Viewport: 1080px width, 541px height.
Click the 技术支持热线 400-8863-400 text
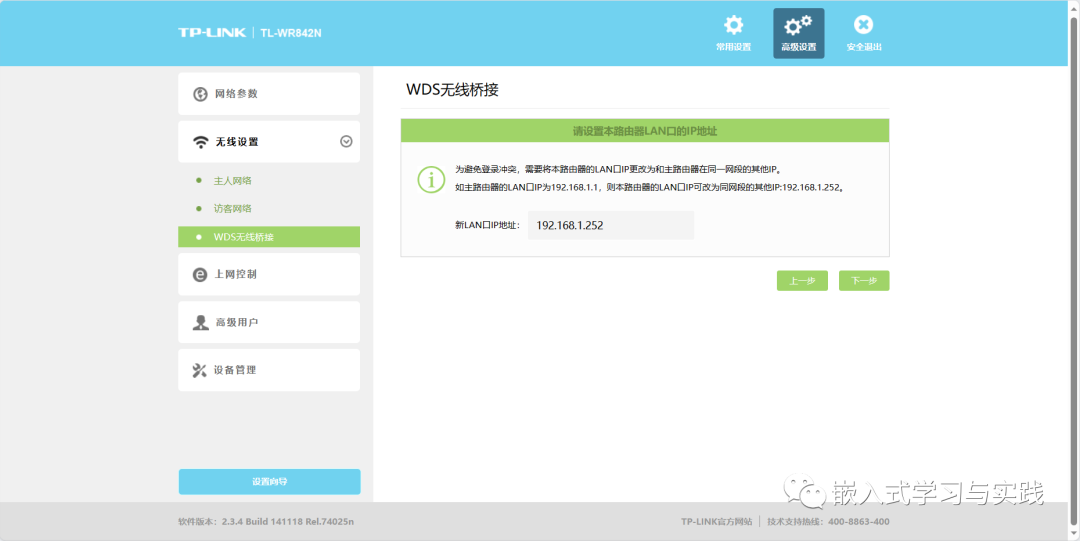click(829, 522)
